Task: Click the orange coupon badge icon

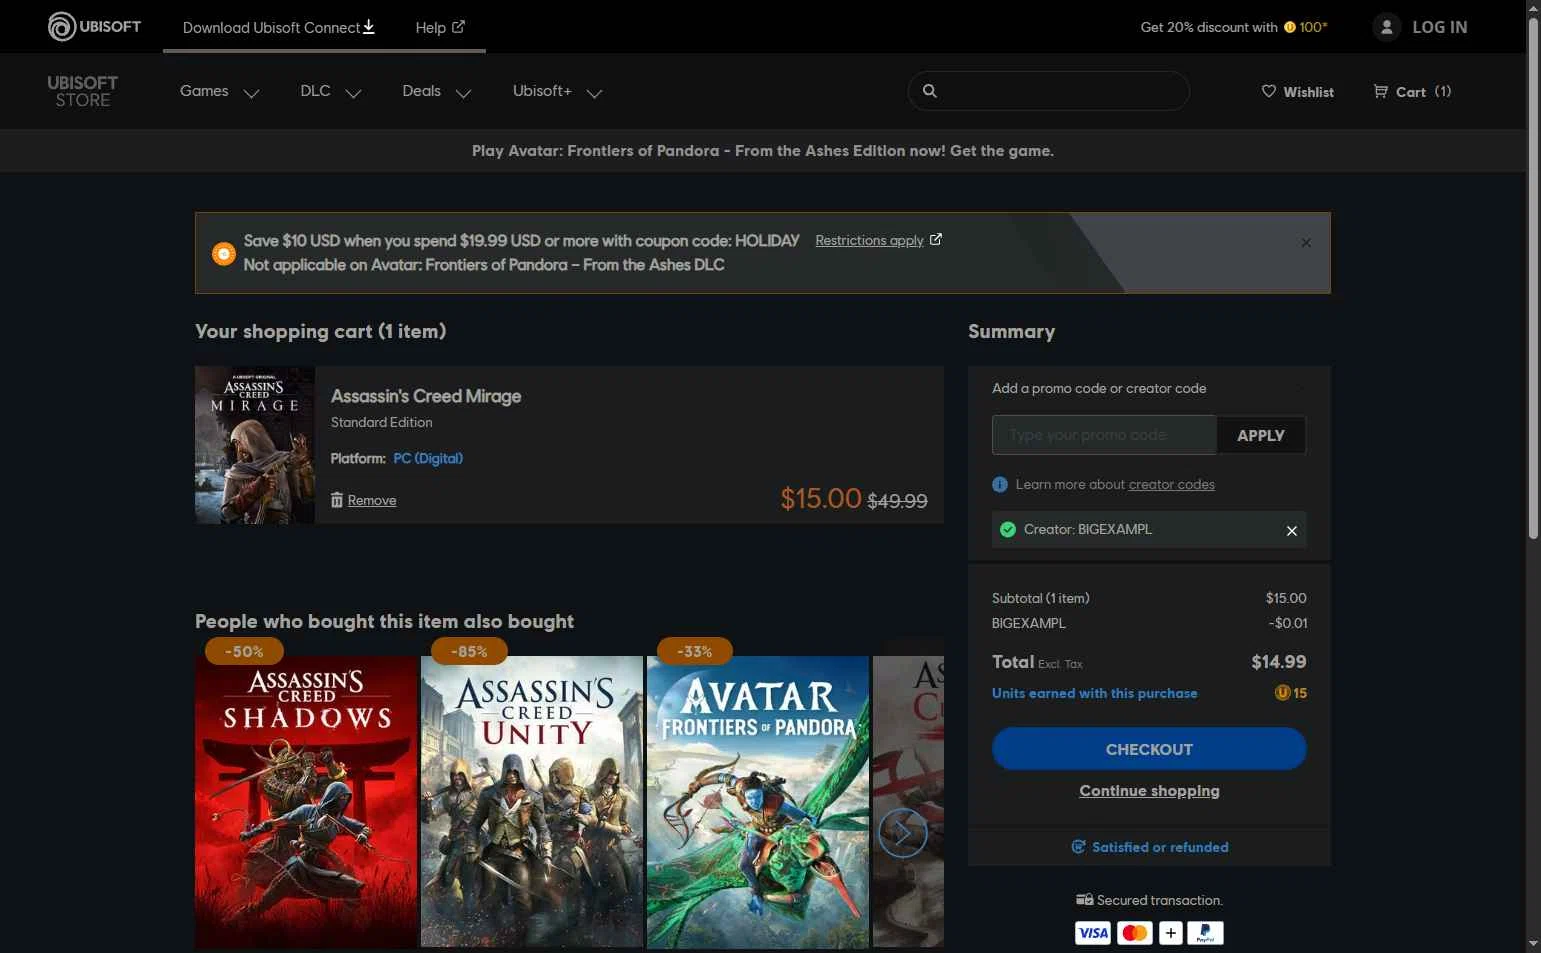Action: click(x=224, y=254)
